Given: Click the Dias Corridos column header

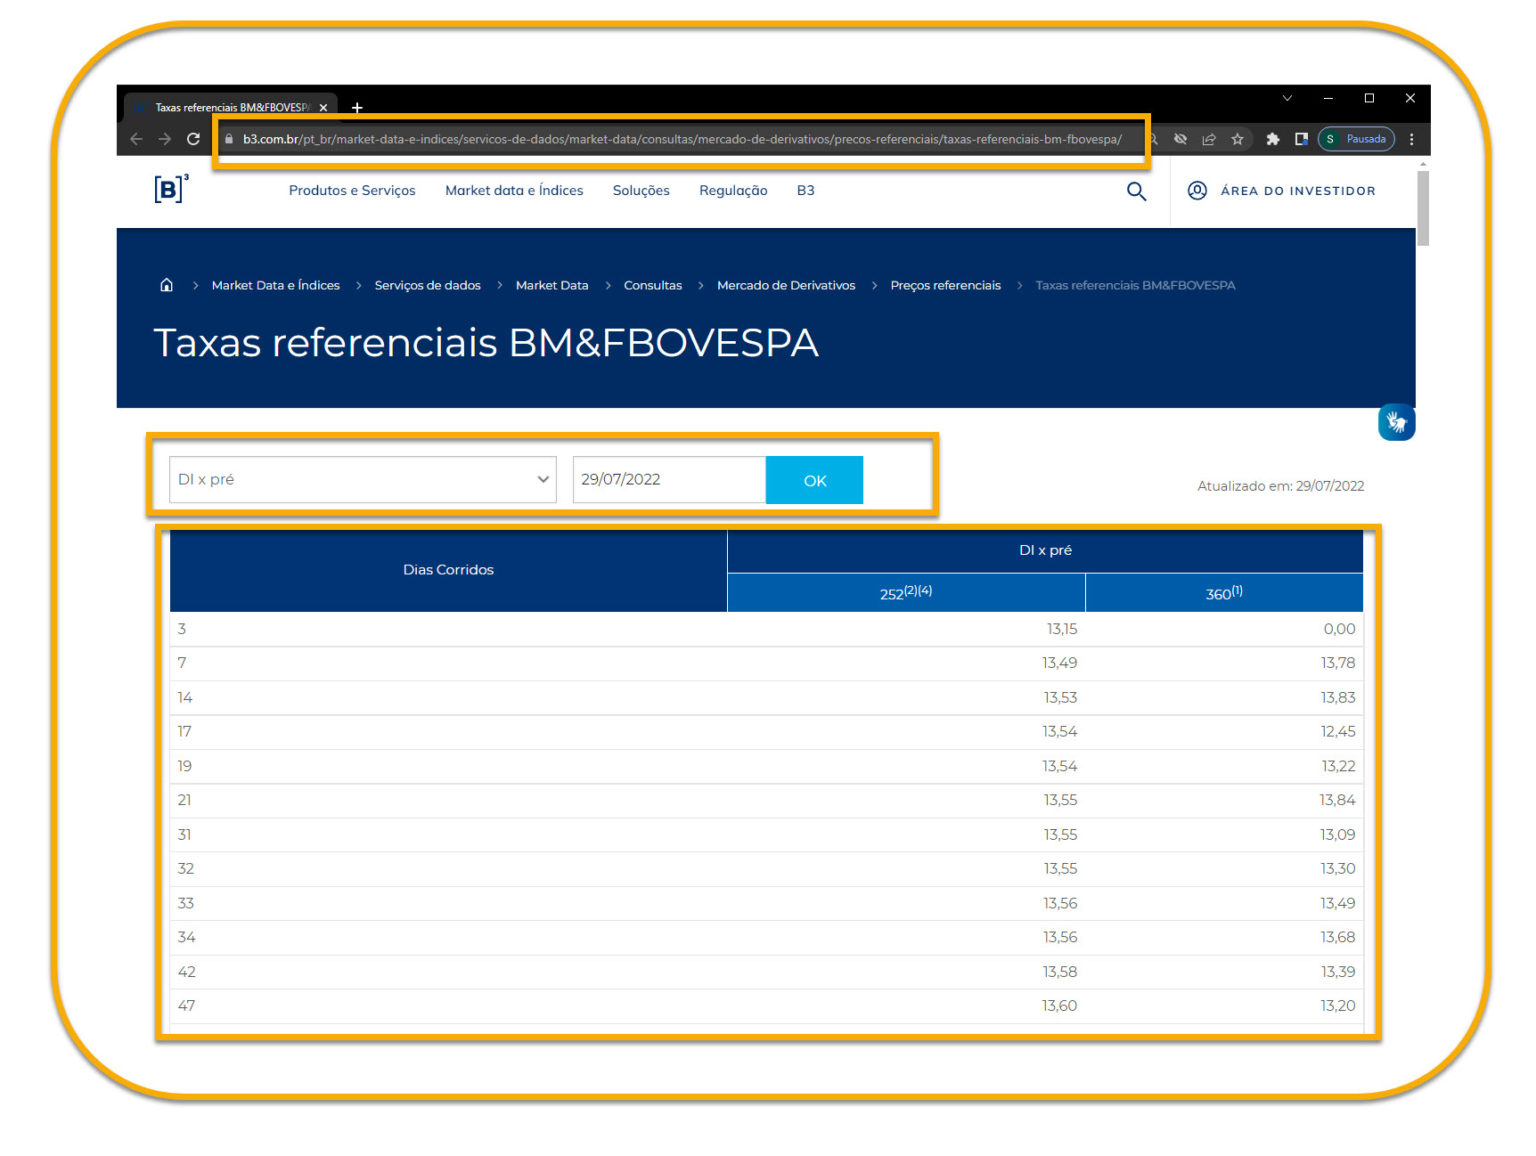Looking at the screenshot, I should [448, 570].
